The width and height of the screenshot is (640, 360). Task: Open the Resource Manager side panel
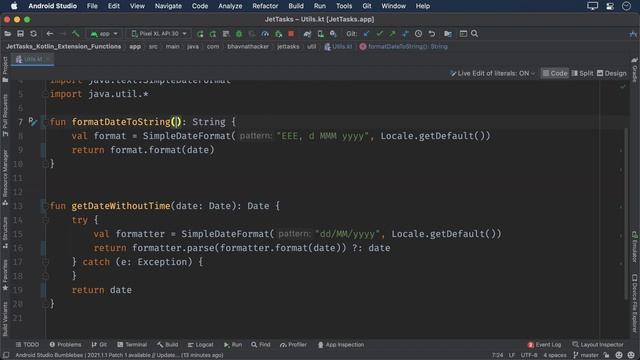click(5, 178)
